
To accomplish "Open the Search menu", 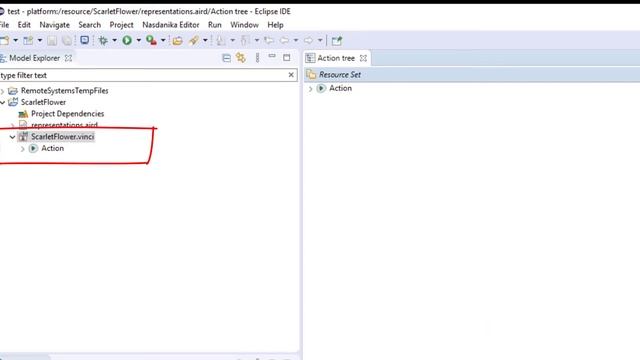I will pyautogui.click(x=89, y=25).
